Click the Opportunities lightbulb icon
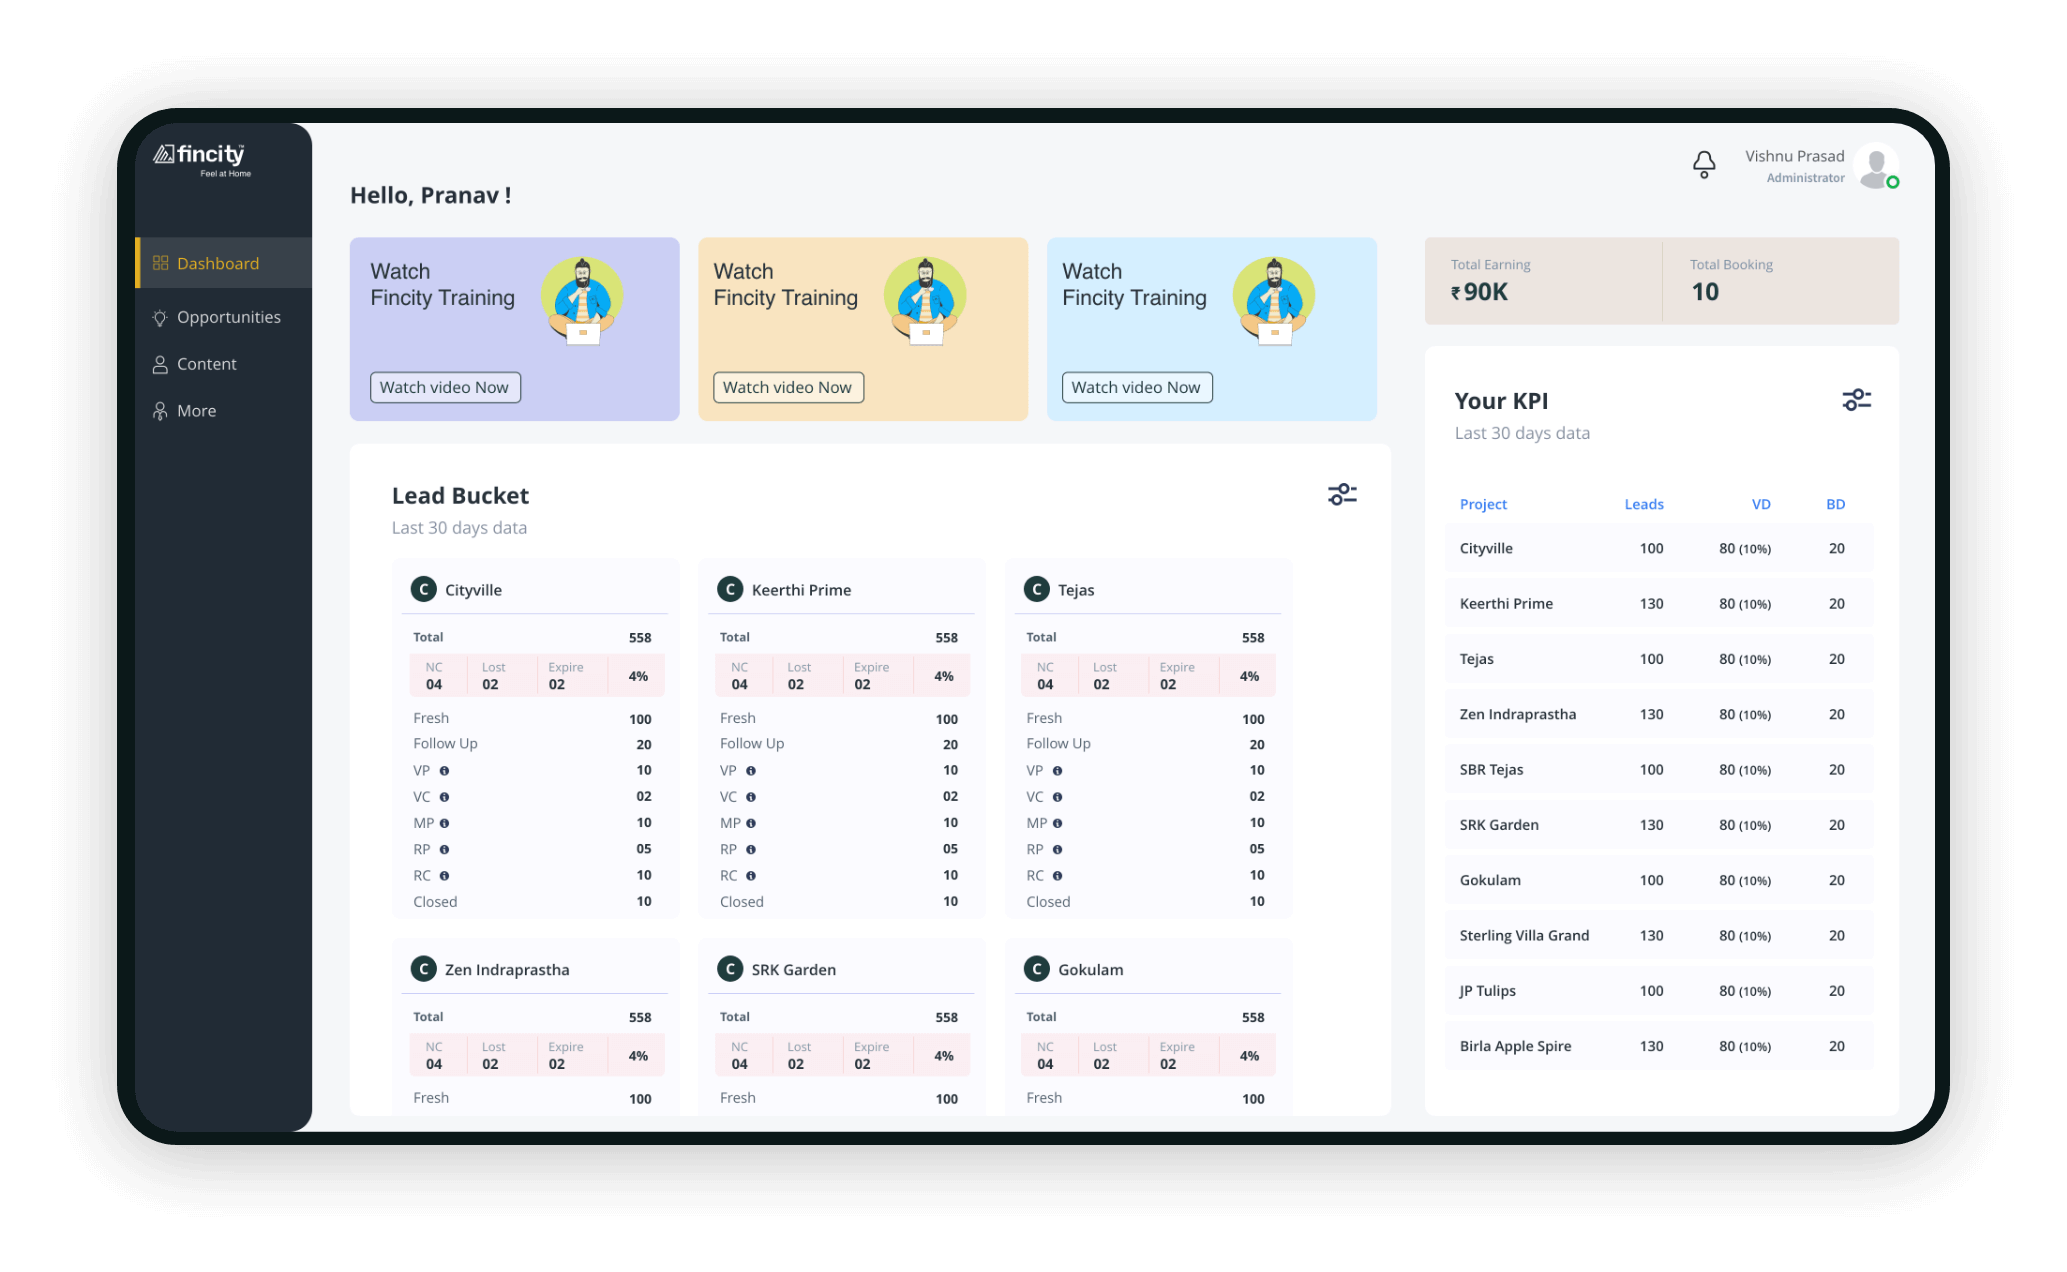This screenshot has width=2067, height=1272. point(160,317)
